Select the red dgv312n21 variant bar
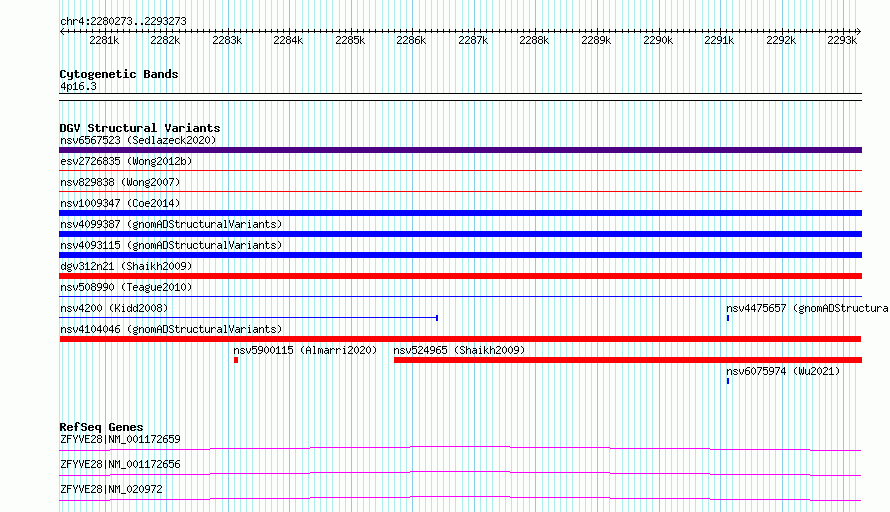This screenshot has width=890, height=512. tap(460, 276)
